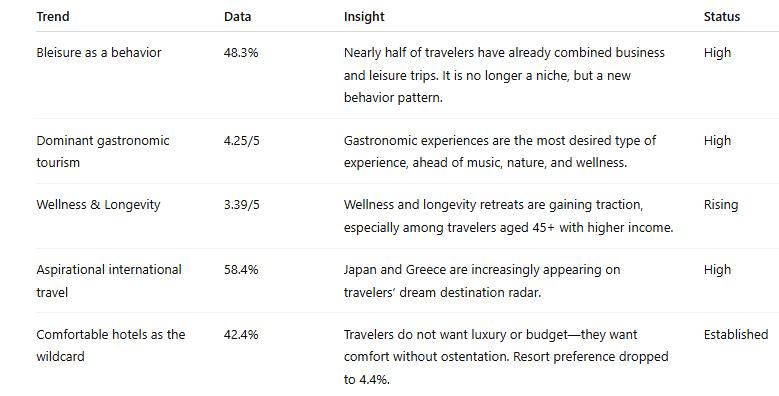Click the Data column header
Viewport: 779px width, 396px height.
(x=237, y=16)
